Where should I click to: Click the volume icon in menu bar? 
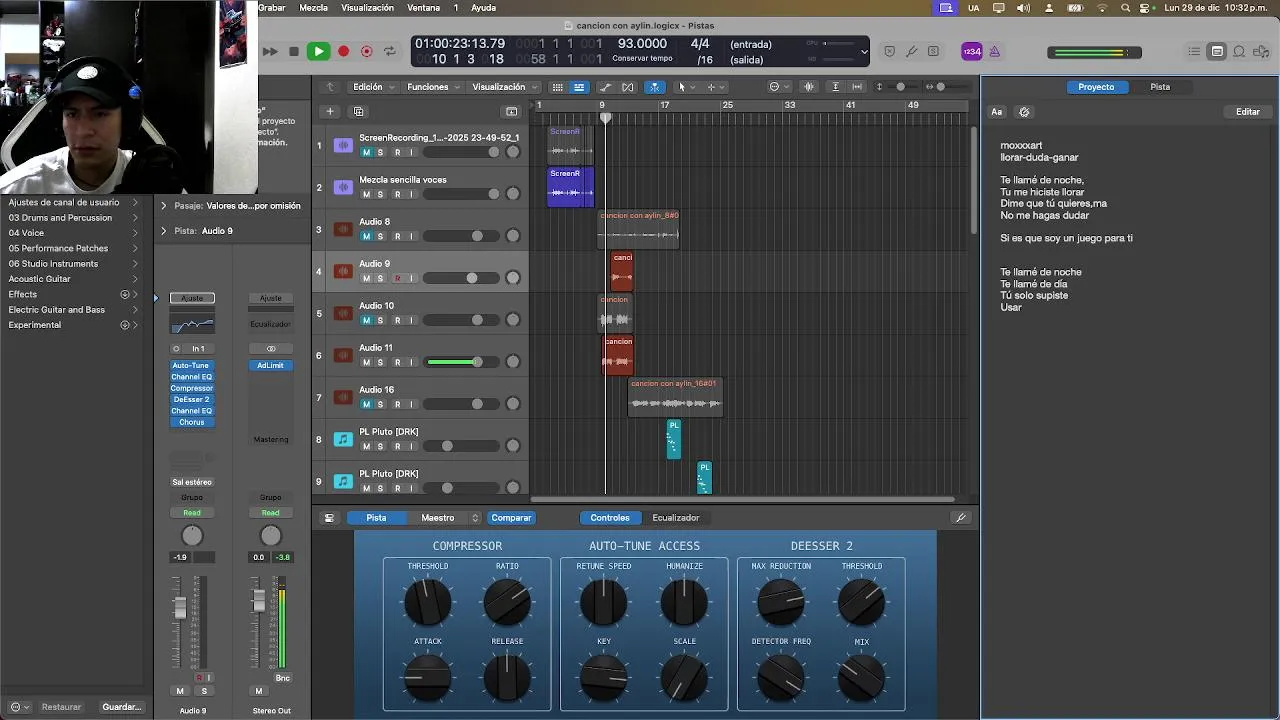point(1023,8)
